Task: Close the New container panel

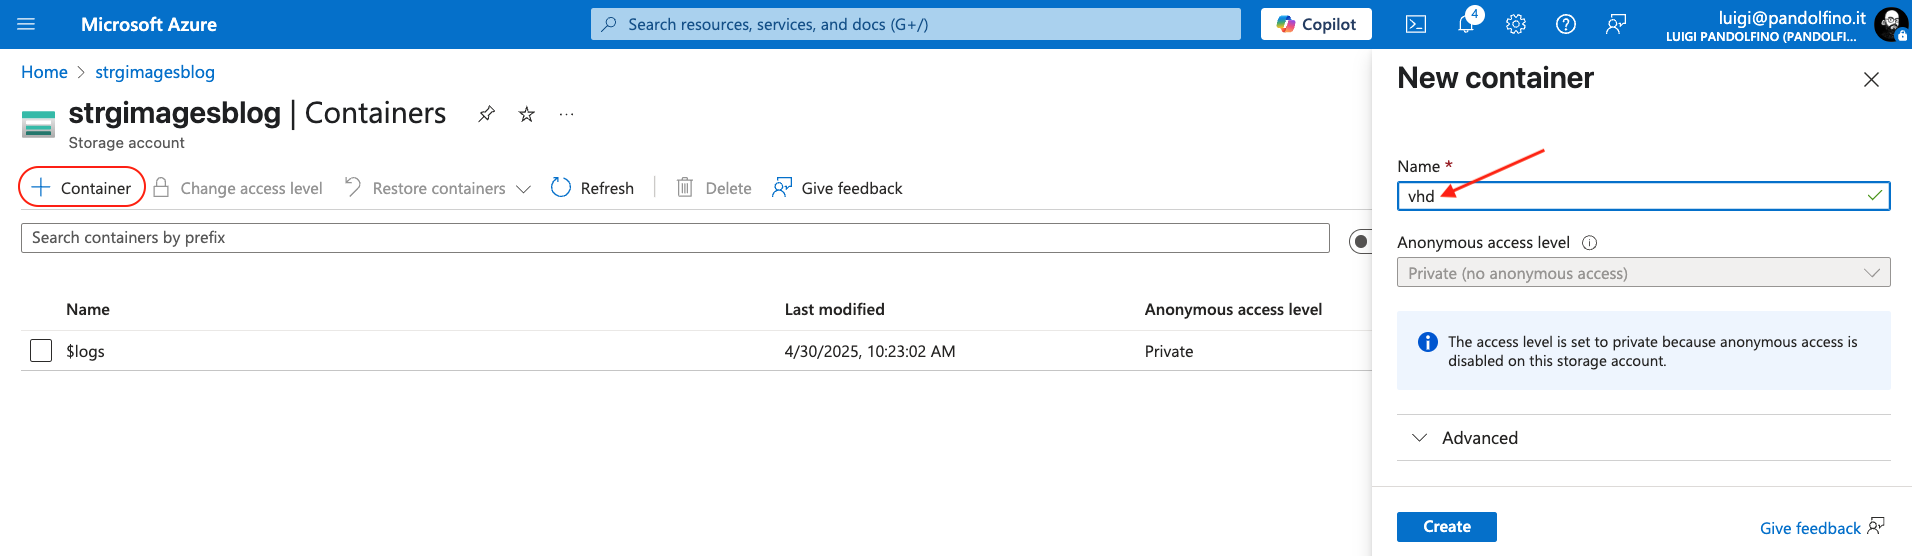Action: pos(1871,79)
